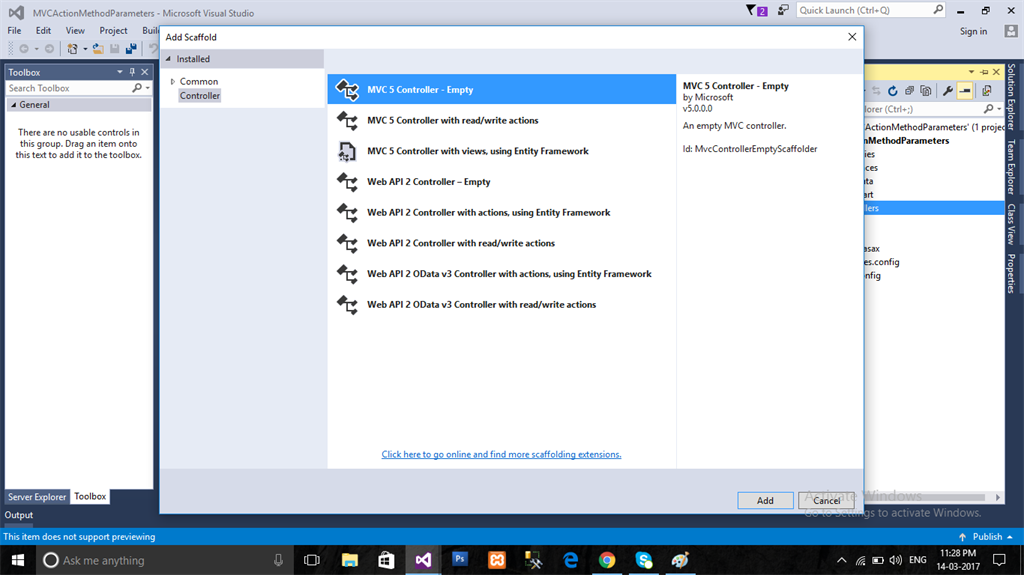Screen dimensions: 1024x575
Task: Select Web API 2 Controller with read/write actions
Action: pyautogui.click(x=501, y=243)
